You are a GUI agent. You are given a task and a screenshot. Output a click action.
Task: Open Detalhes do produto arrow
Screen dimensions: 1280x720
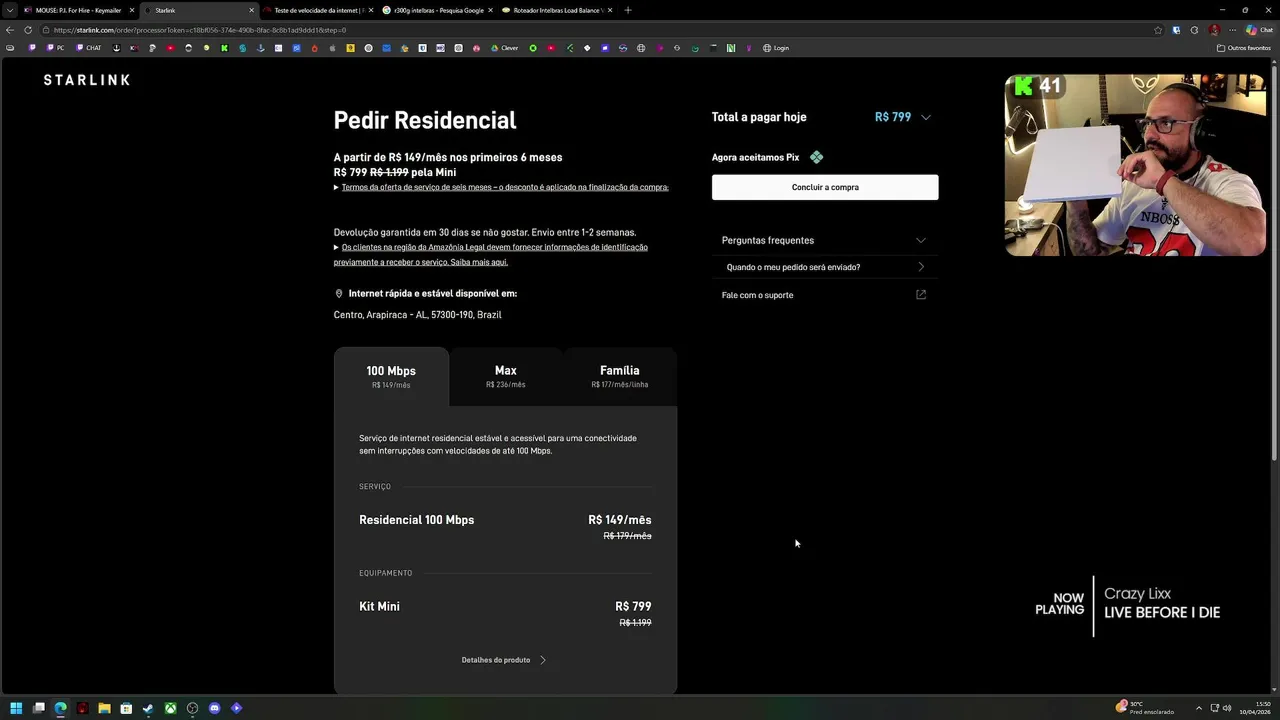(543, 660)
